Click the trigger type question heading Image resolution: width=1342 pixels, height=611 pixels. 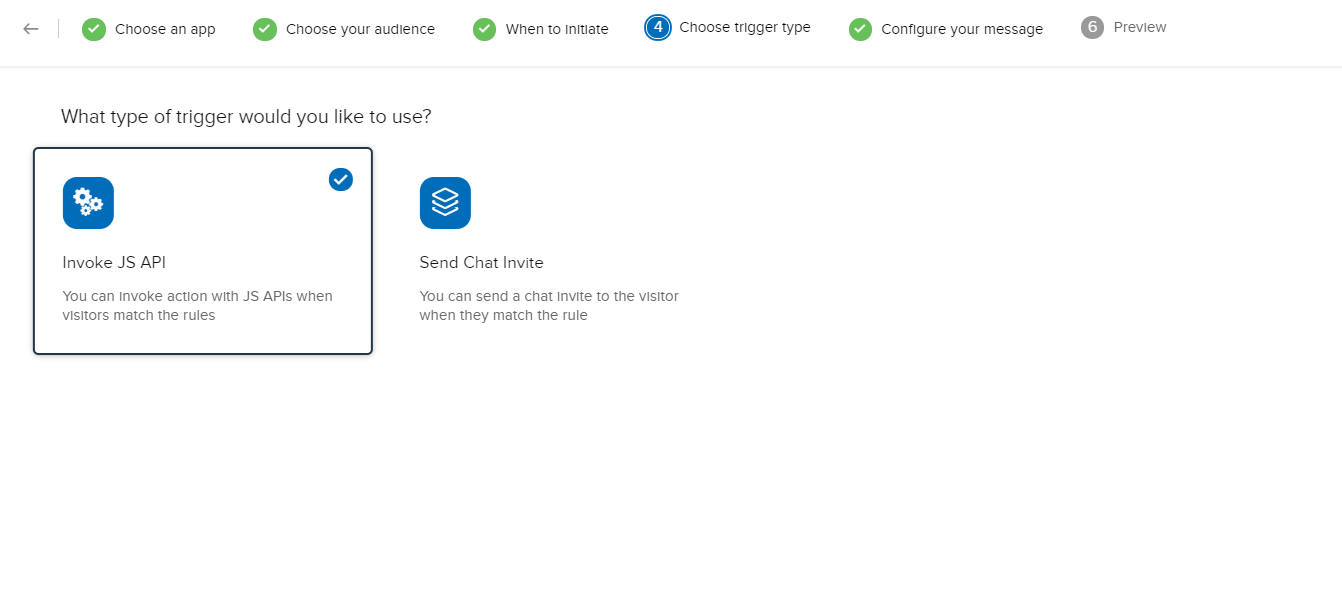[x=246, y=117]
